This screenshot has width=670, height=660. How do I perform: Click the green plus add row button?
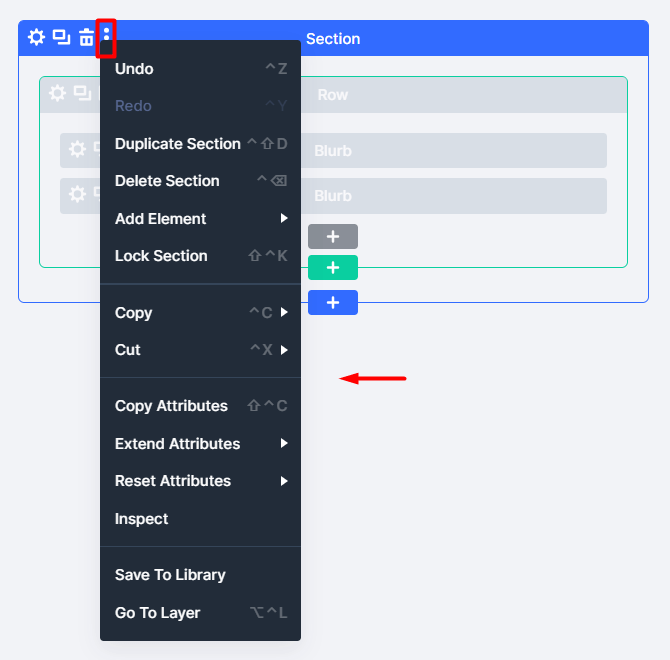333,268
